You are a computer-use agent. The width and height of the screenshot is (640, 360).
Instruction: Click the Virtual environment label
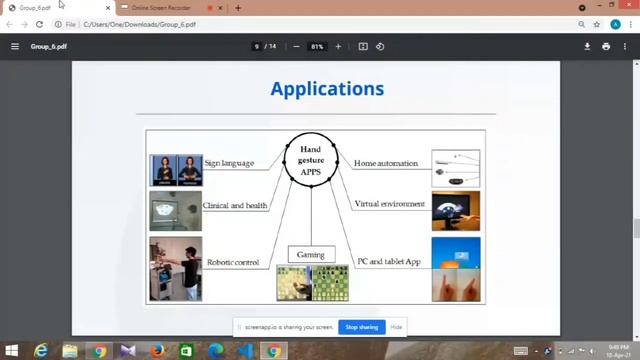389,204
